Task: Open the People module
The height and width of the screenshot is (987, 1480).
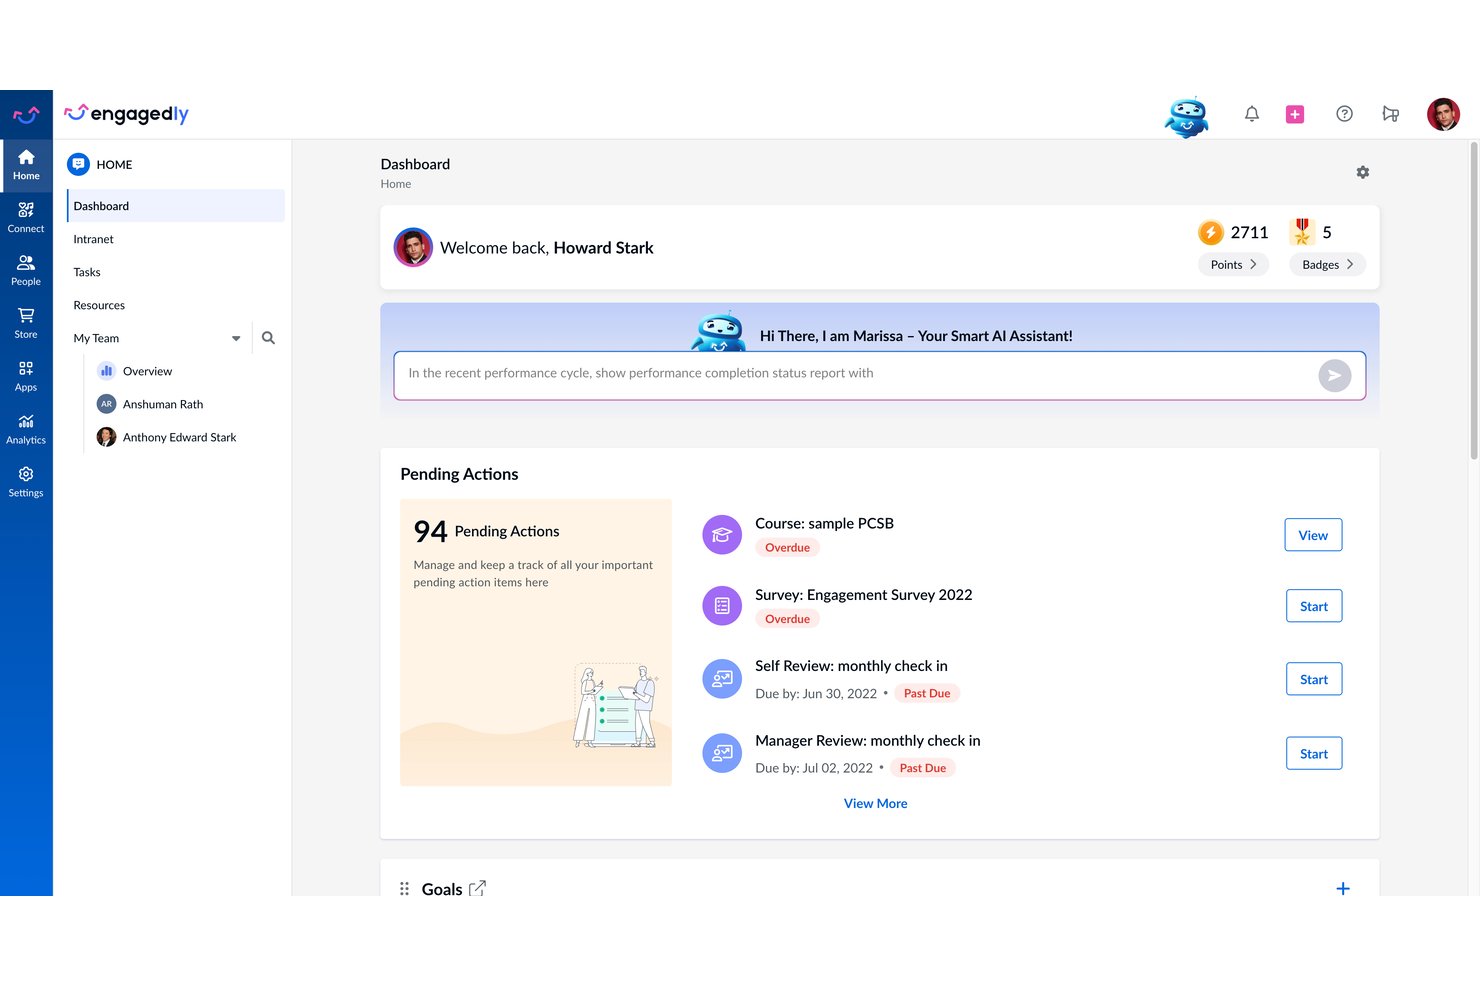Action: (x=26, y=271)
